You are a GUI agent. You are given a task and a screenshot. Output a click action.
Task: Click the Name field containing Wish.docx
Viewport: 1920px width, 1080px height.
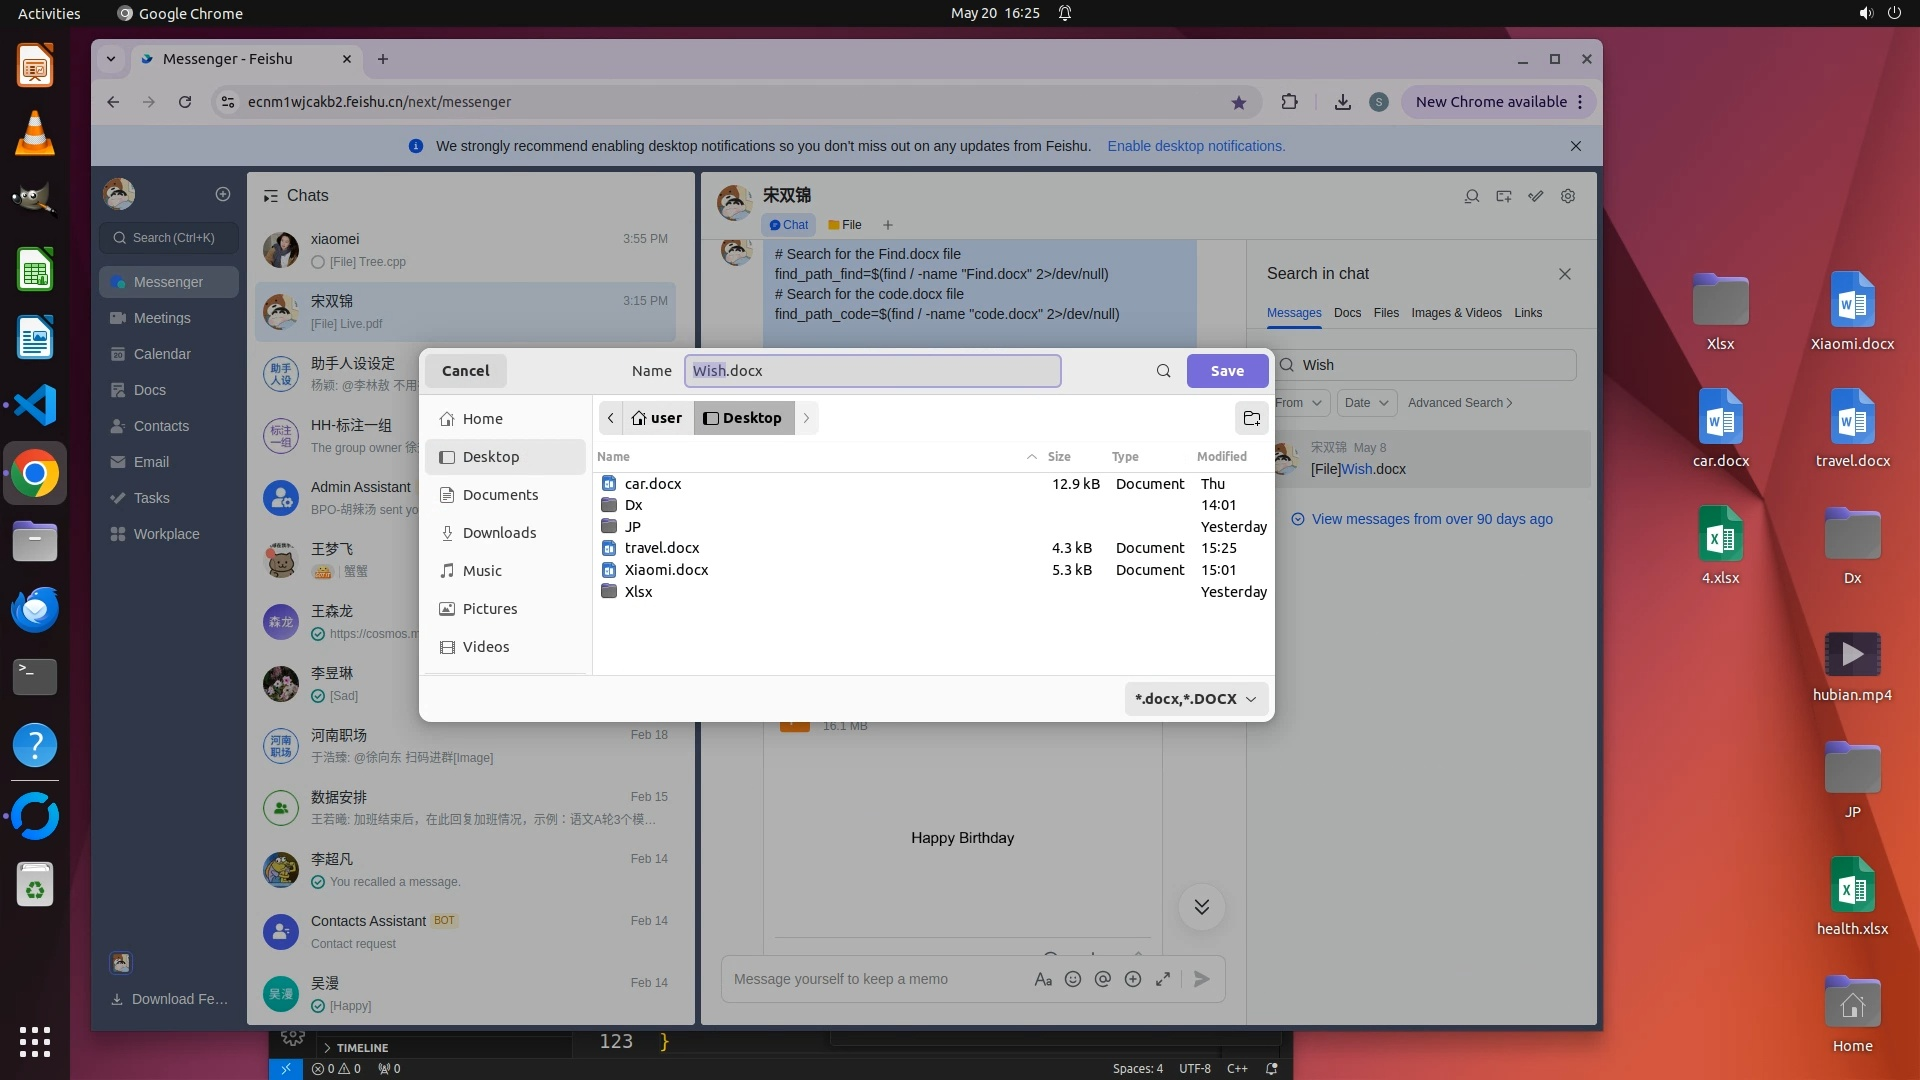point(872,371)
